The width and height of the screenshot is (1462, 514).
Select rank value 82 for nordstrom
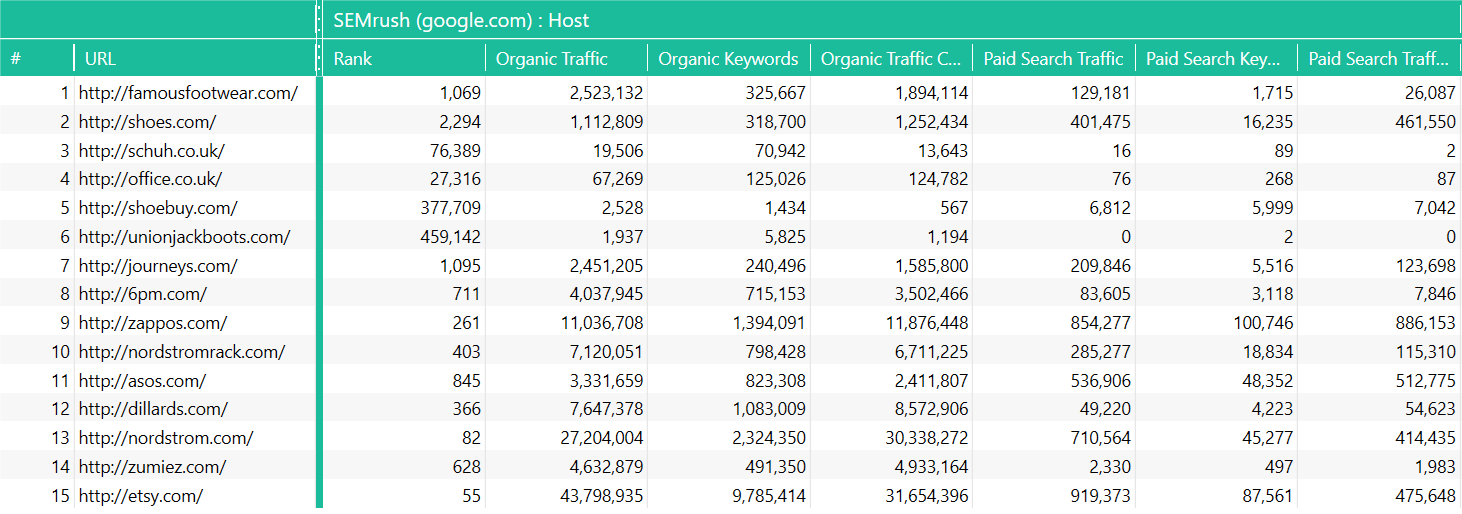pyautogui.click(x=471, y=438)
